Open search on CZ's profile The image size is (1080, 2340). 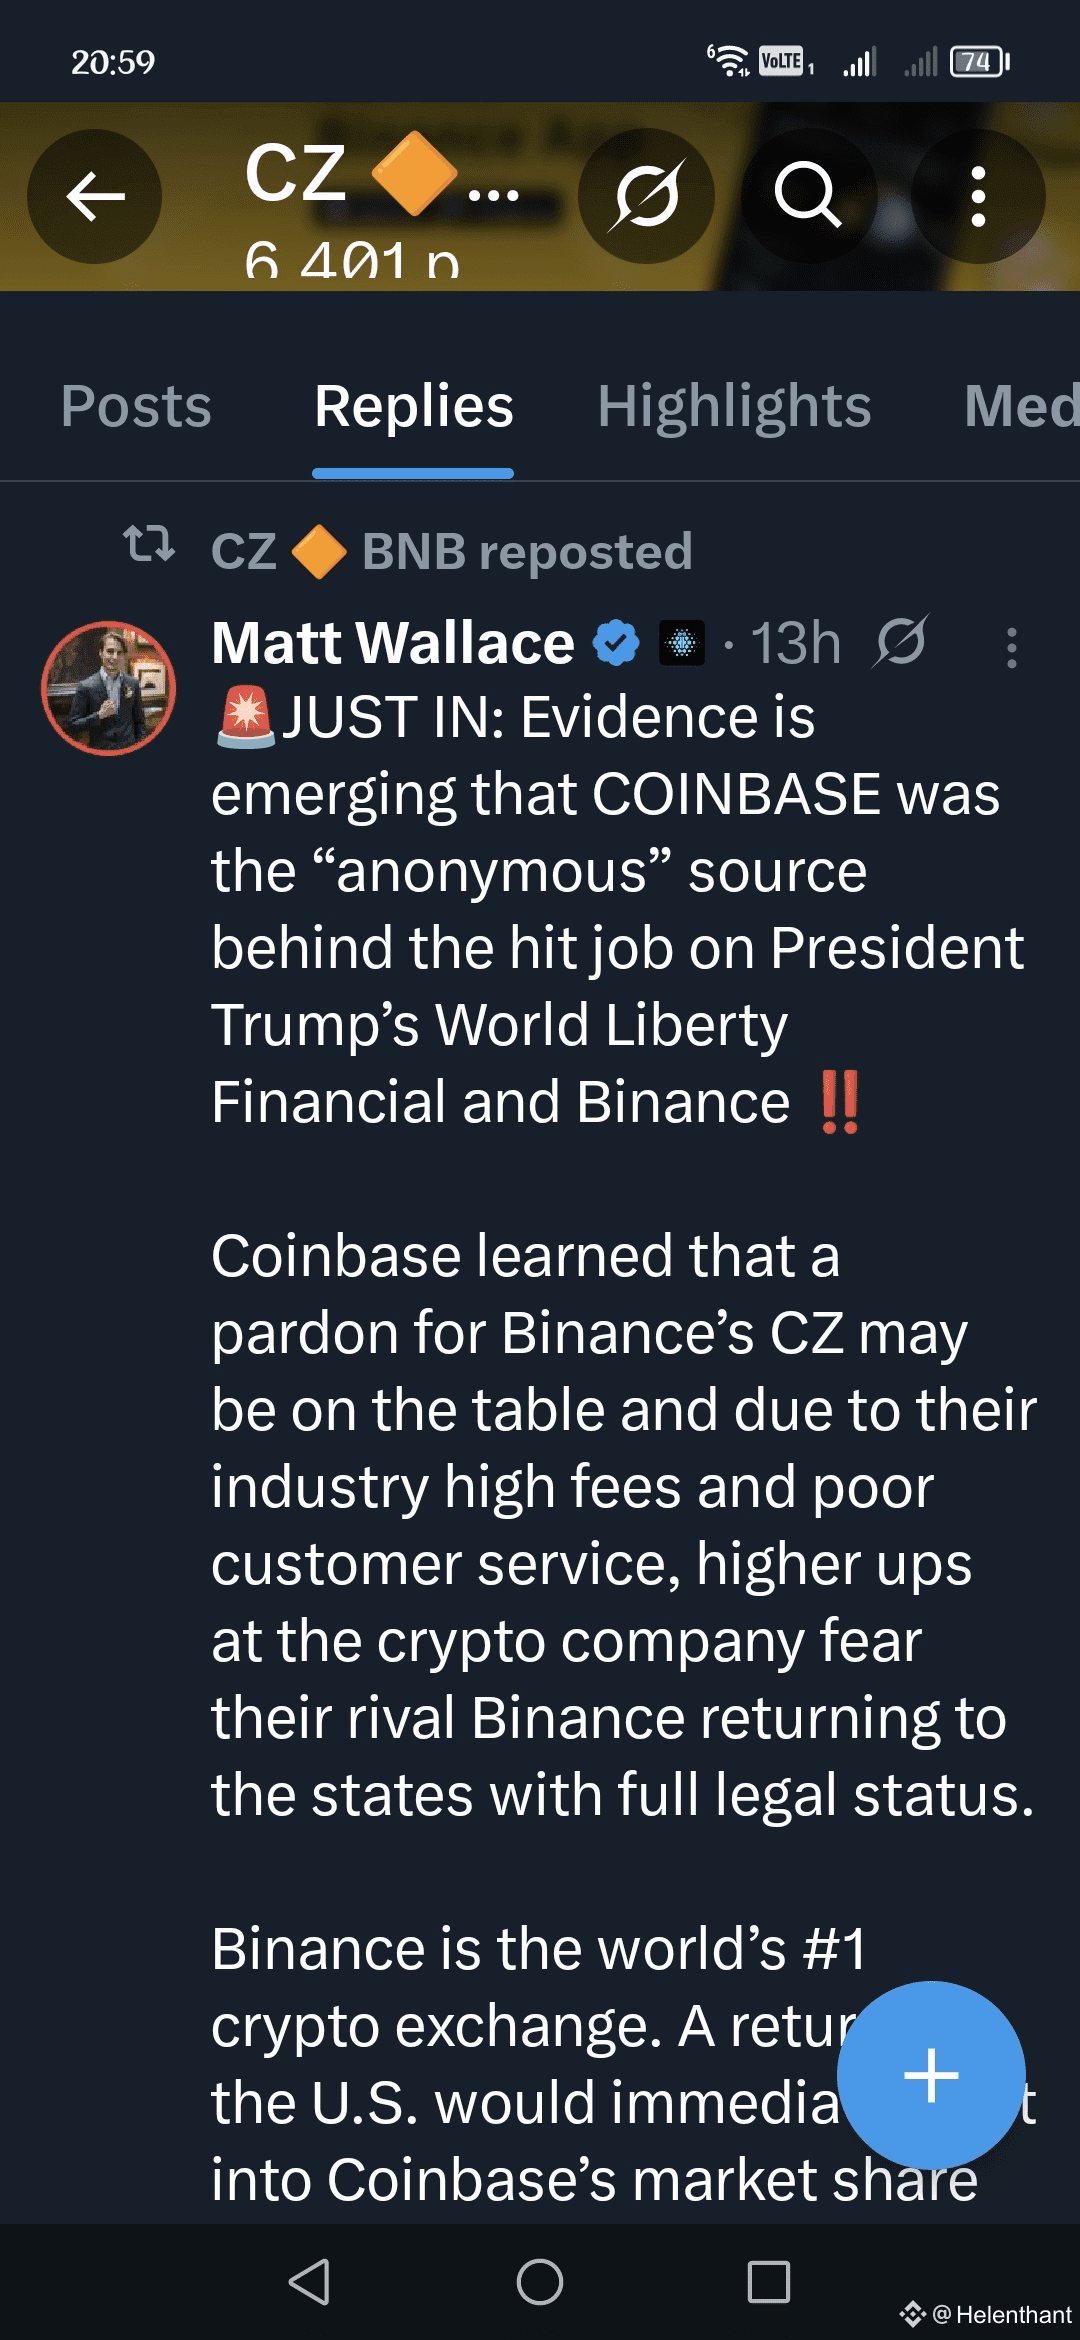808,196
